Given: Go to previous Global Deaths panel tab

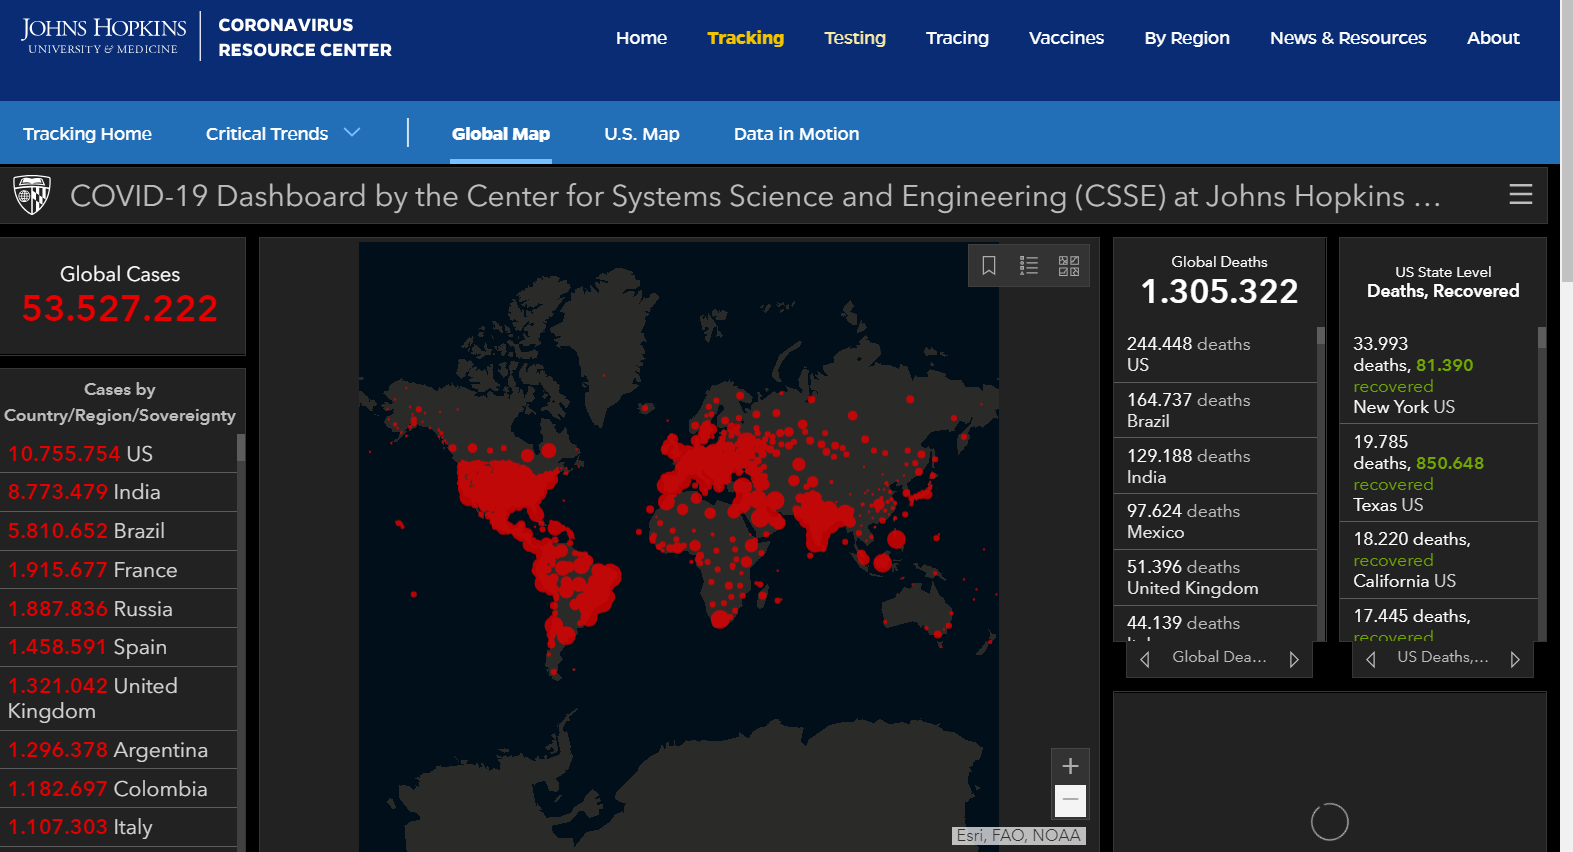Looking at the screenshot, I should tap(1145, 659).
